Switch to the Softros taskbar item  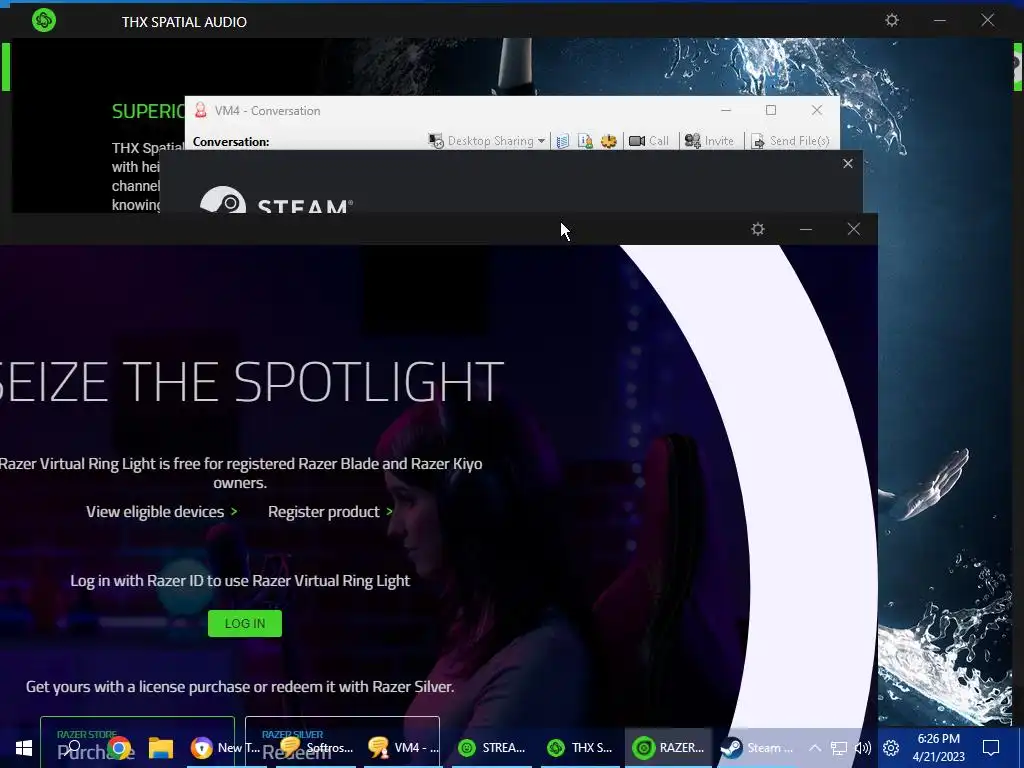tap(317, 748)
